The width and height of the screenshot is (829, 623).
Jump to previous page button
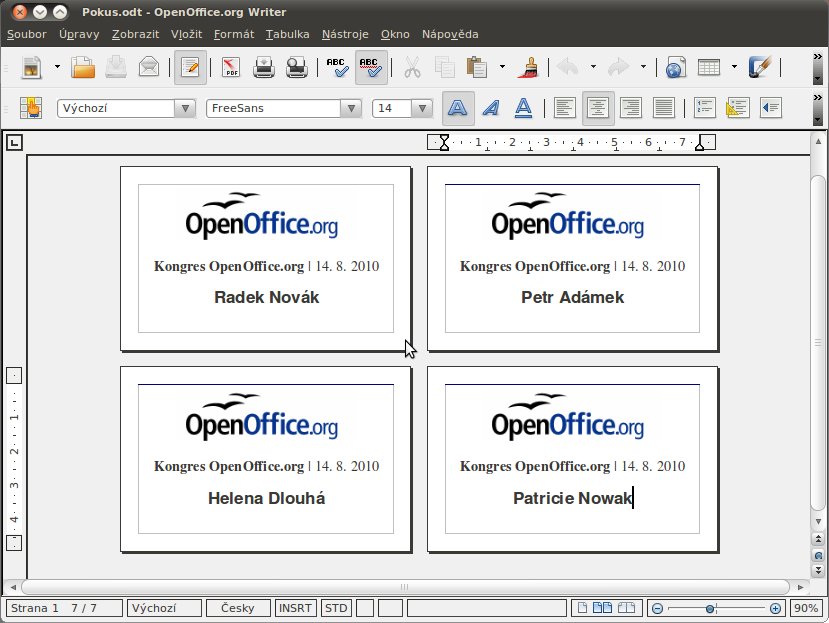(x=818, y=539)
